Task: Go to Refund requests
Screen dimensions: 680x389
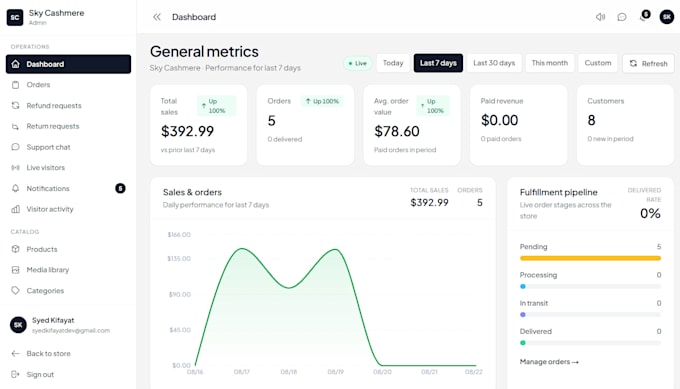Action: pyautogui.click(x=69, y=105)
